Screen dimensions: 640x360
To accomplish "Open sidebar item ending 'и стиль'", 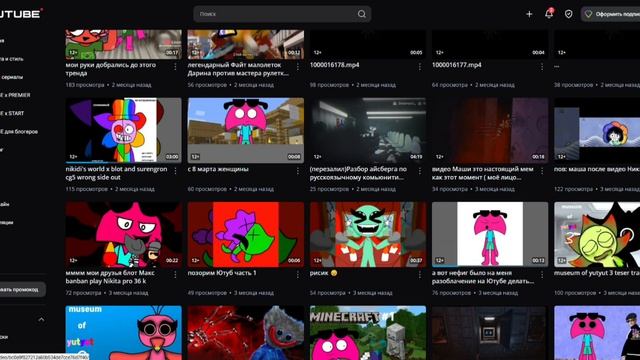I will tap(12, 59).
